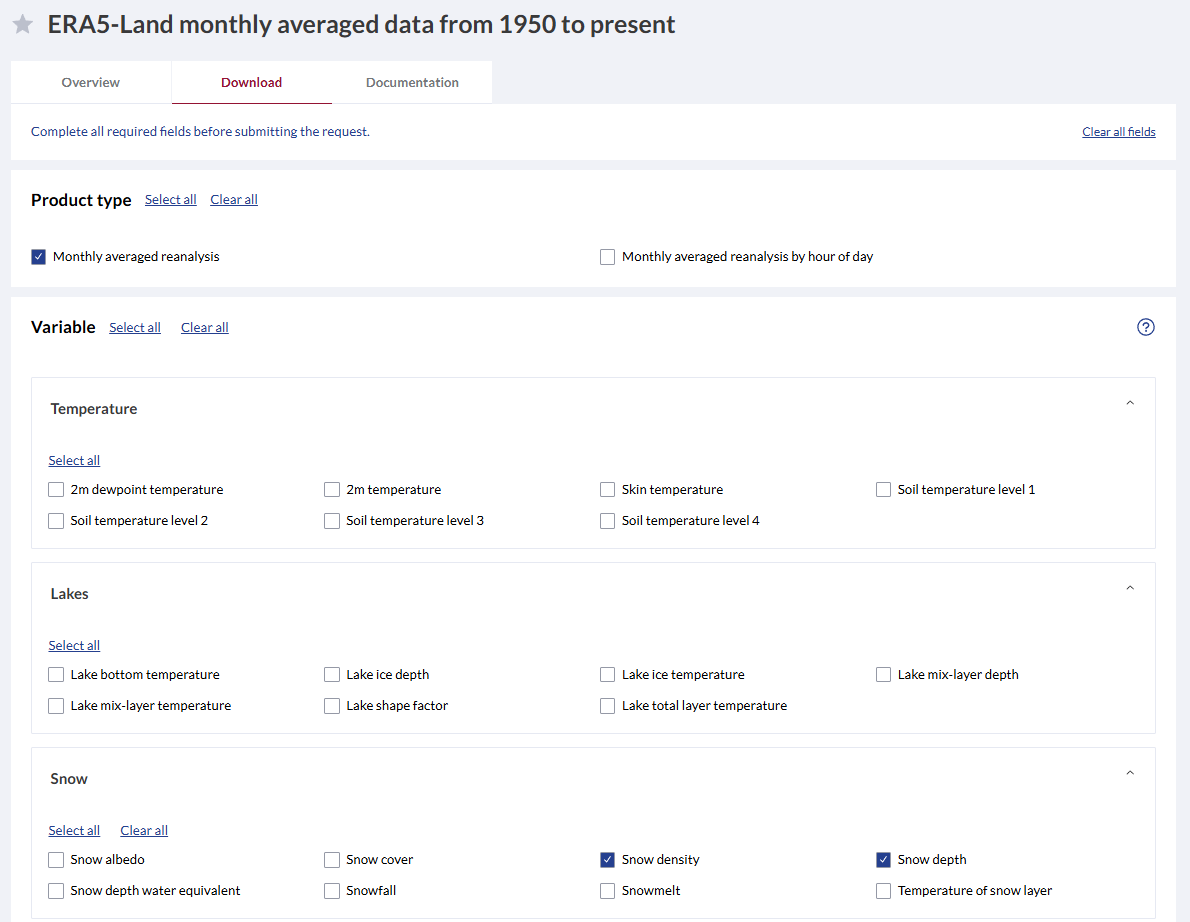Click the Snow section heading
This screenshot has height=922, width=1190.
tap(69, 779)
